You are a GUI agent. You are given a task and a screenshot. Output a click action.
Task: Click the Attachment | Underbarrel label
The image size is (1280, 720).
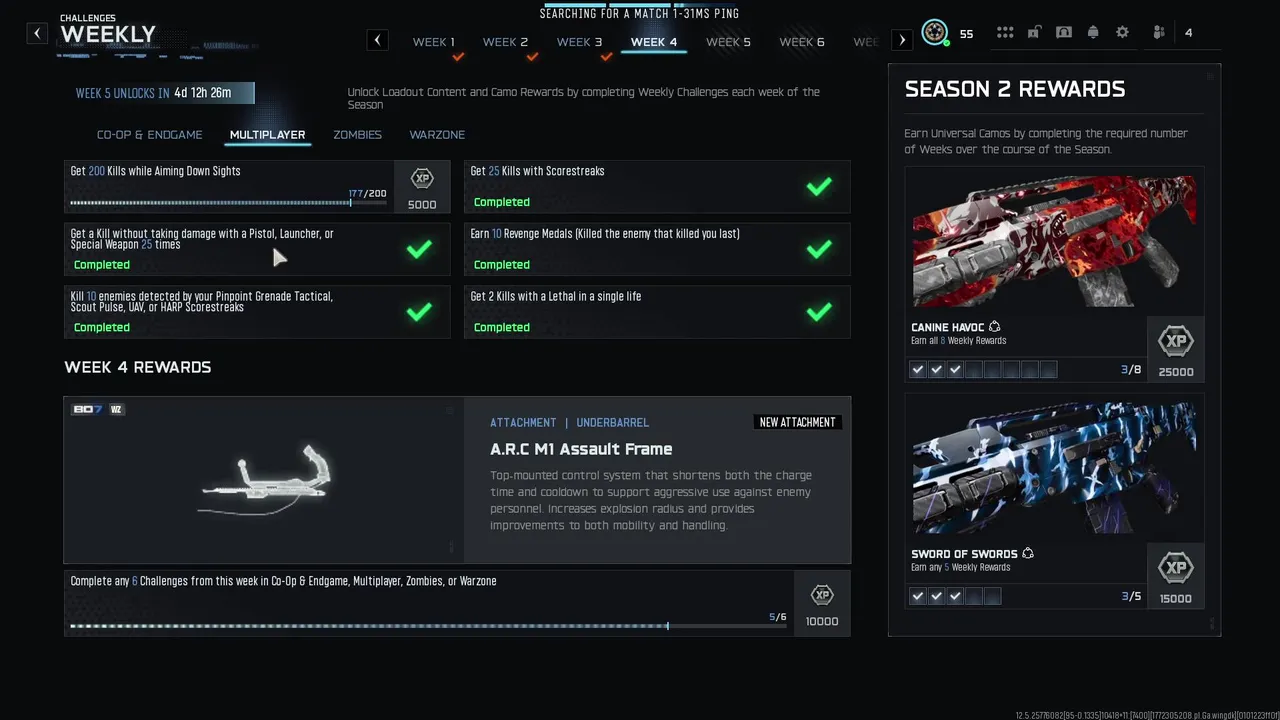569,423
